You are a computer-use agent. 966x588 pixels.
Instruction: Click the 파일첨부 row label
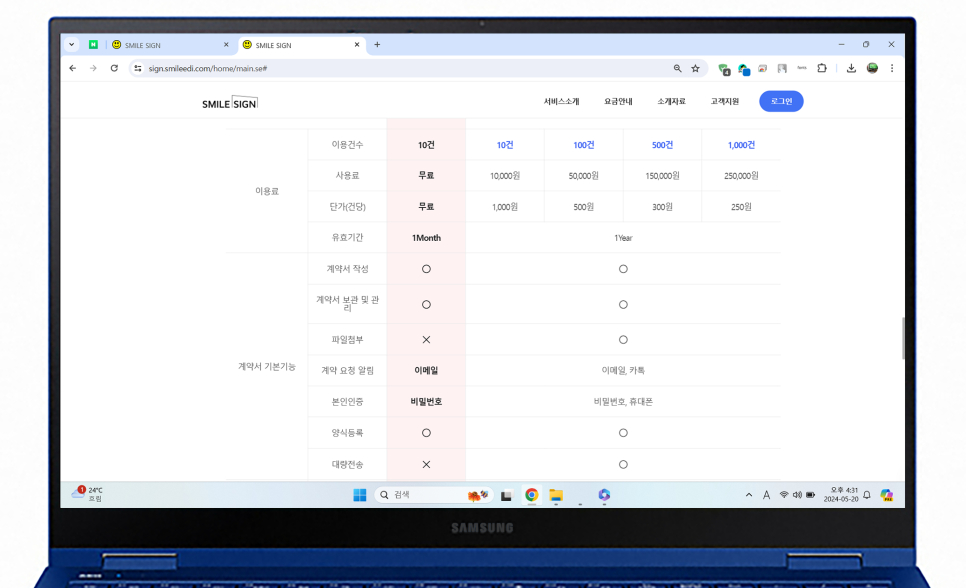tap(347, 340)
